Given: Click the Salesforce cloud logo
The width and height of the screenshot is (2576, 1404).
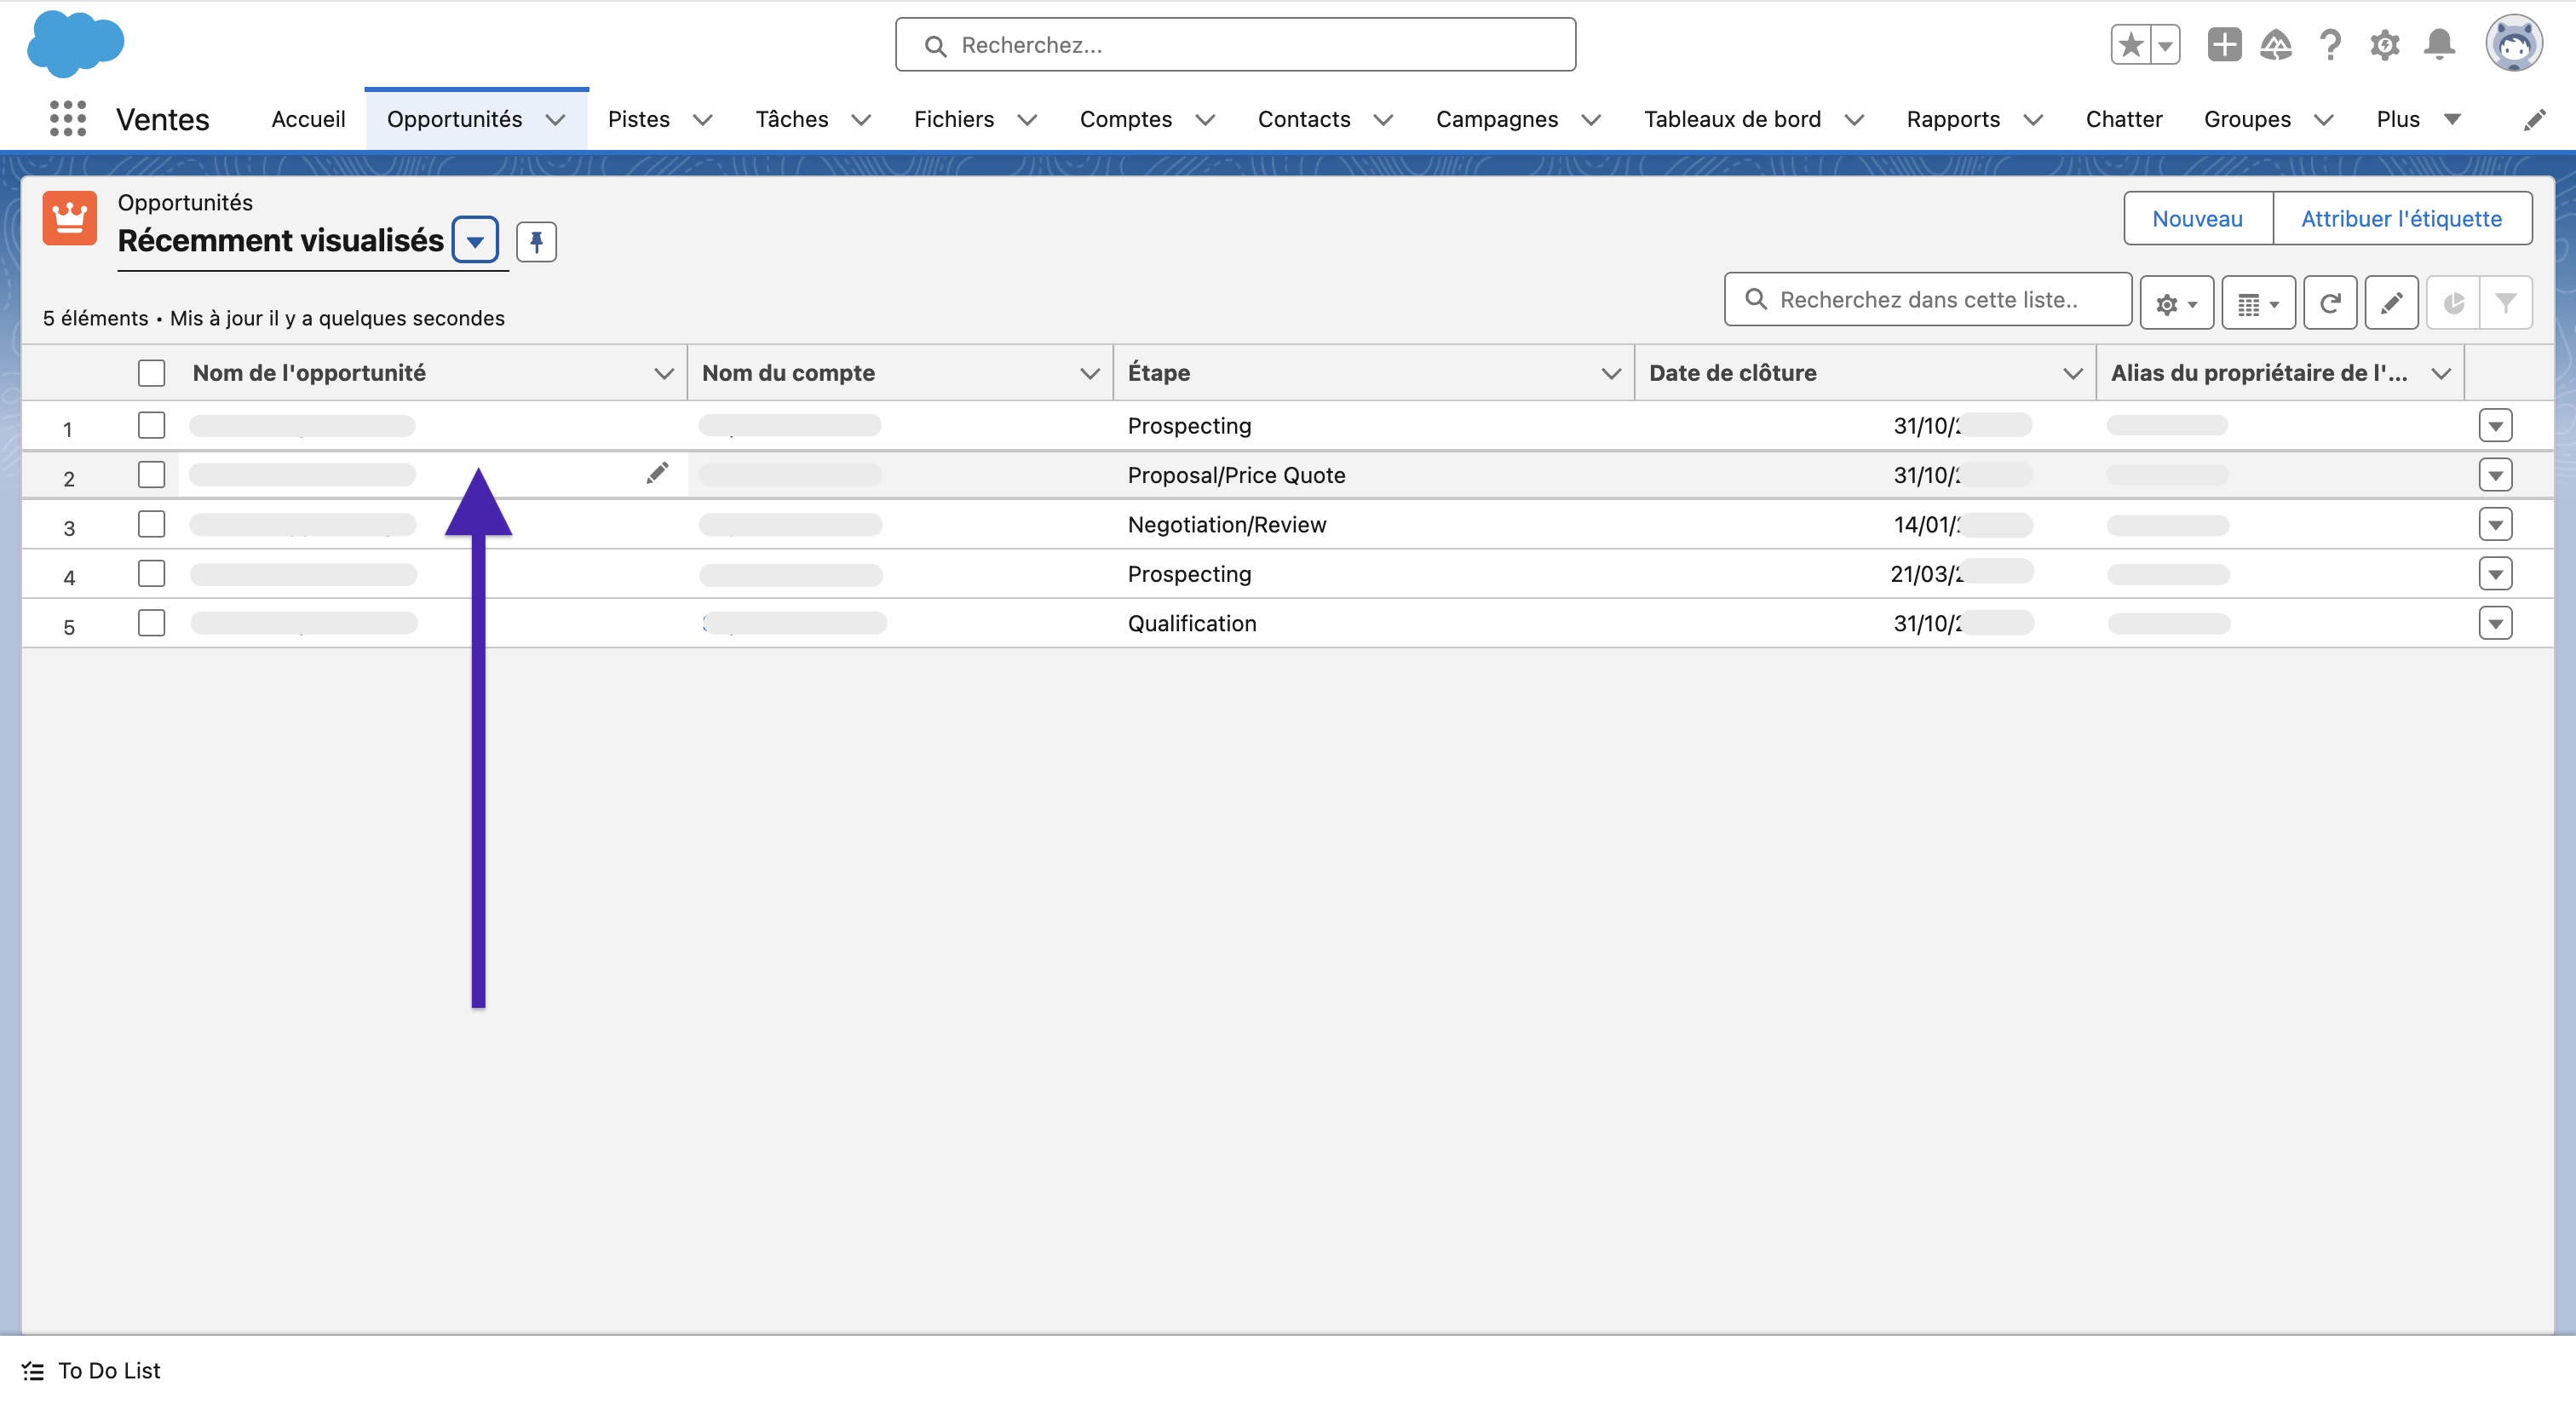Looking at the screenshot, I should point(75,44).
